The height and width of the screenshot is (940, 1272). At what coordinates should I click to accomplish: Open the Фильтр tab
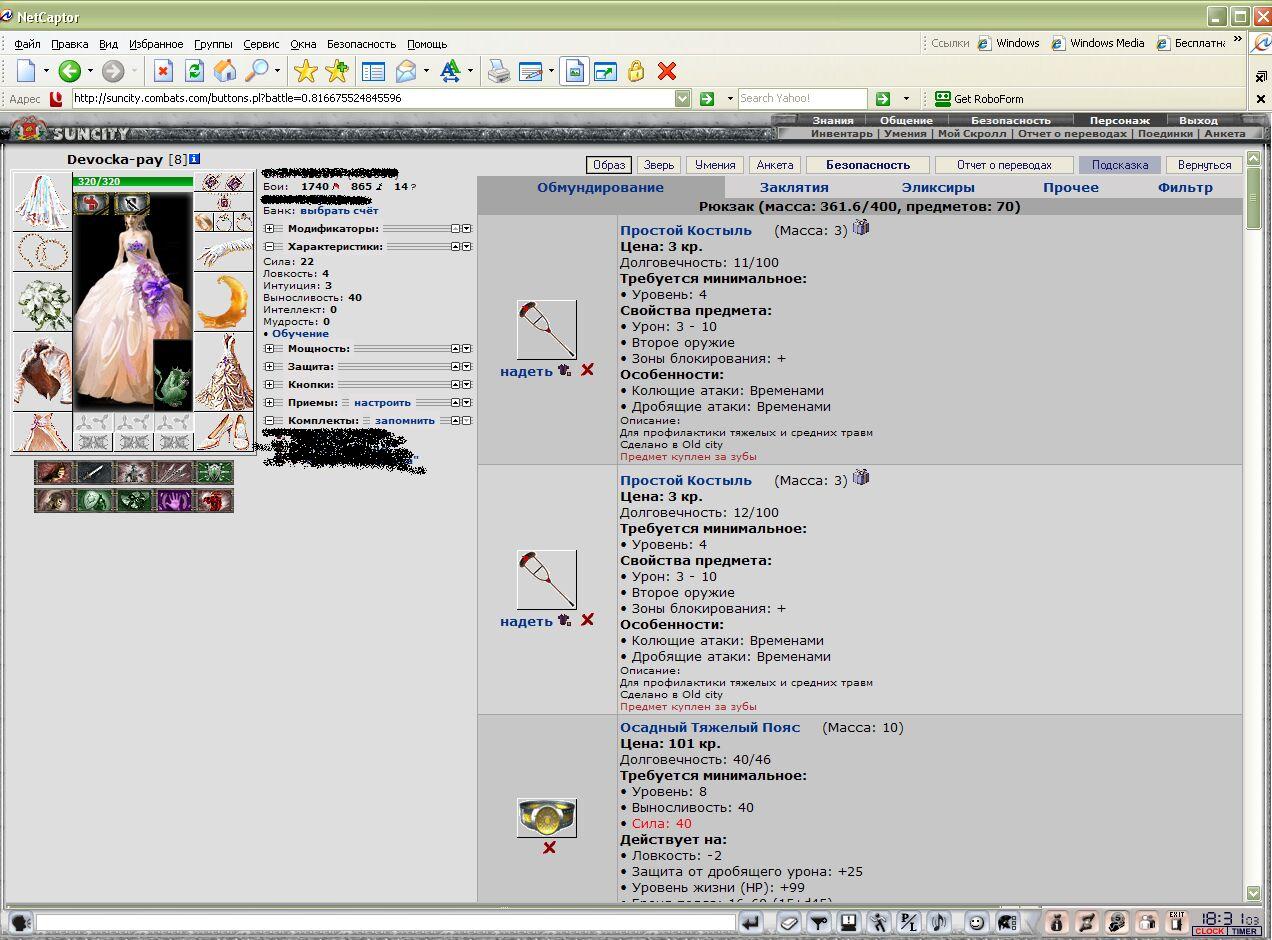pyautogui.click(x=1185, y=187)
